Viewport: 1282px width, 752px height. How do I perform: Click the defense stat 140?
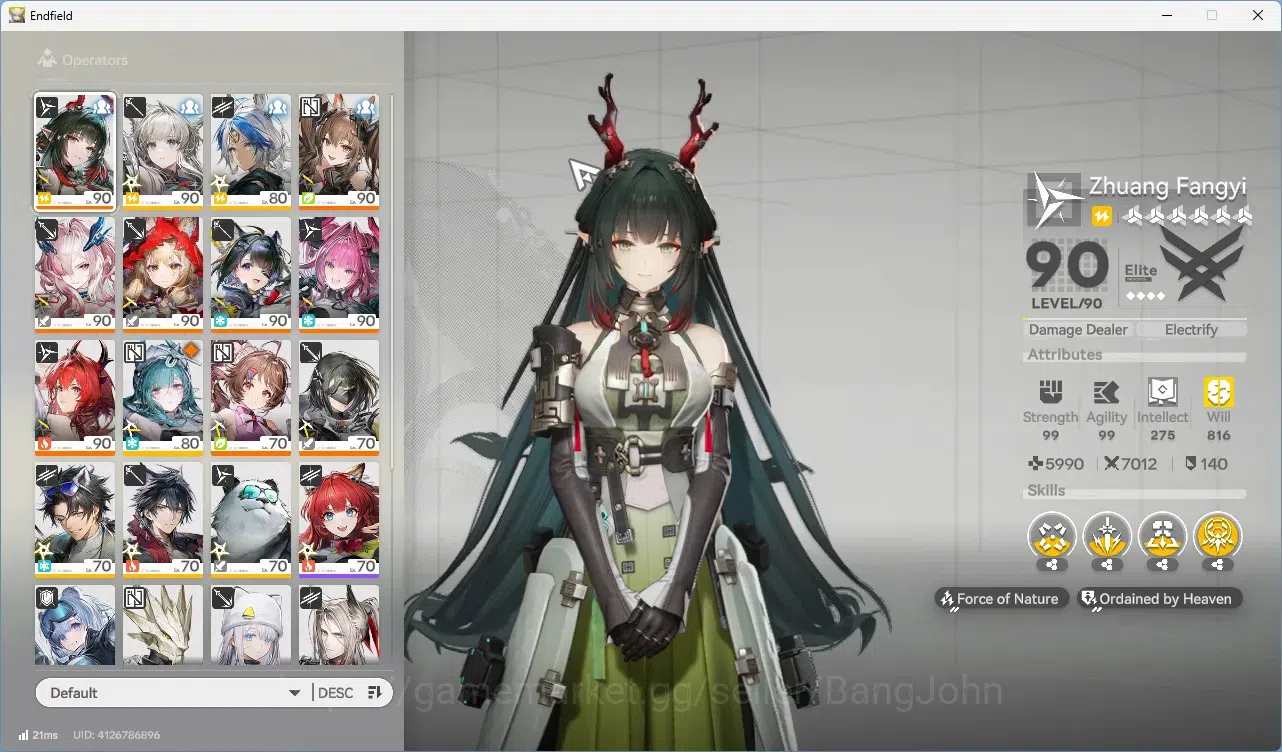[1206, 464]
